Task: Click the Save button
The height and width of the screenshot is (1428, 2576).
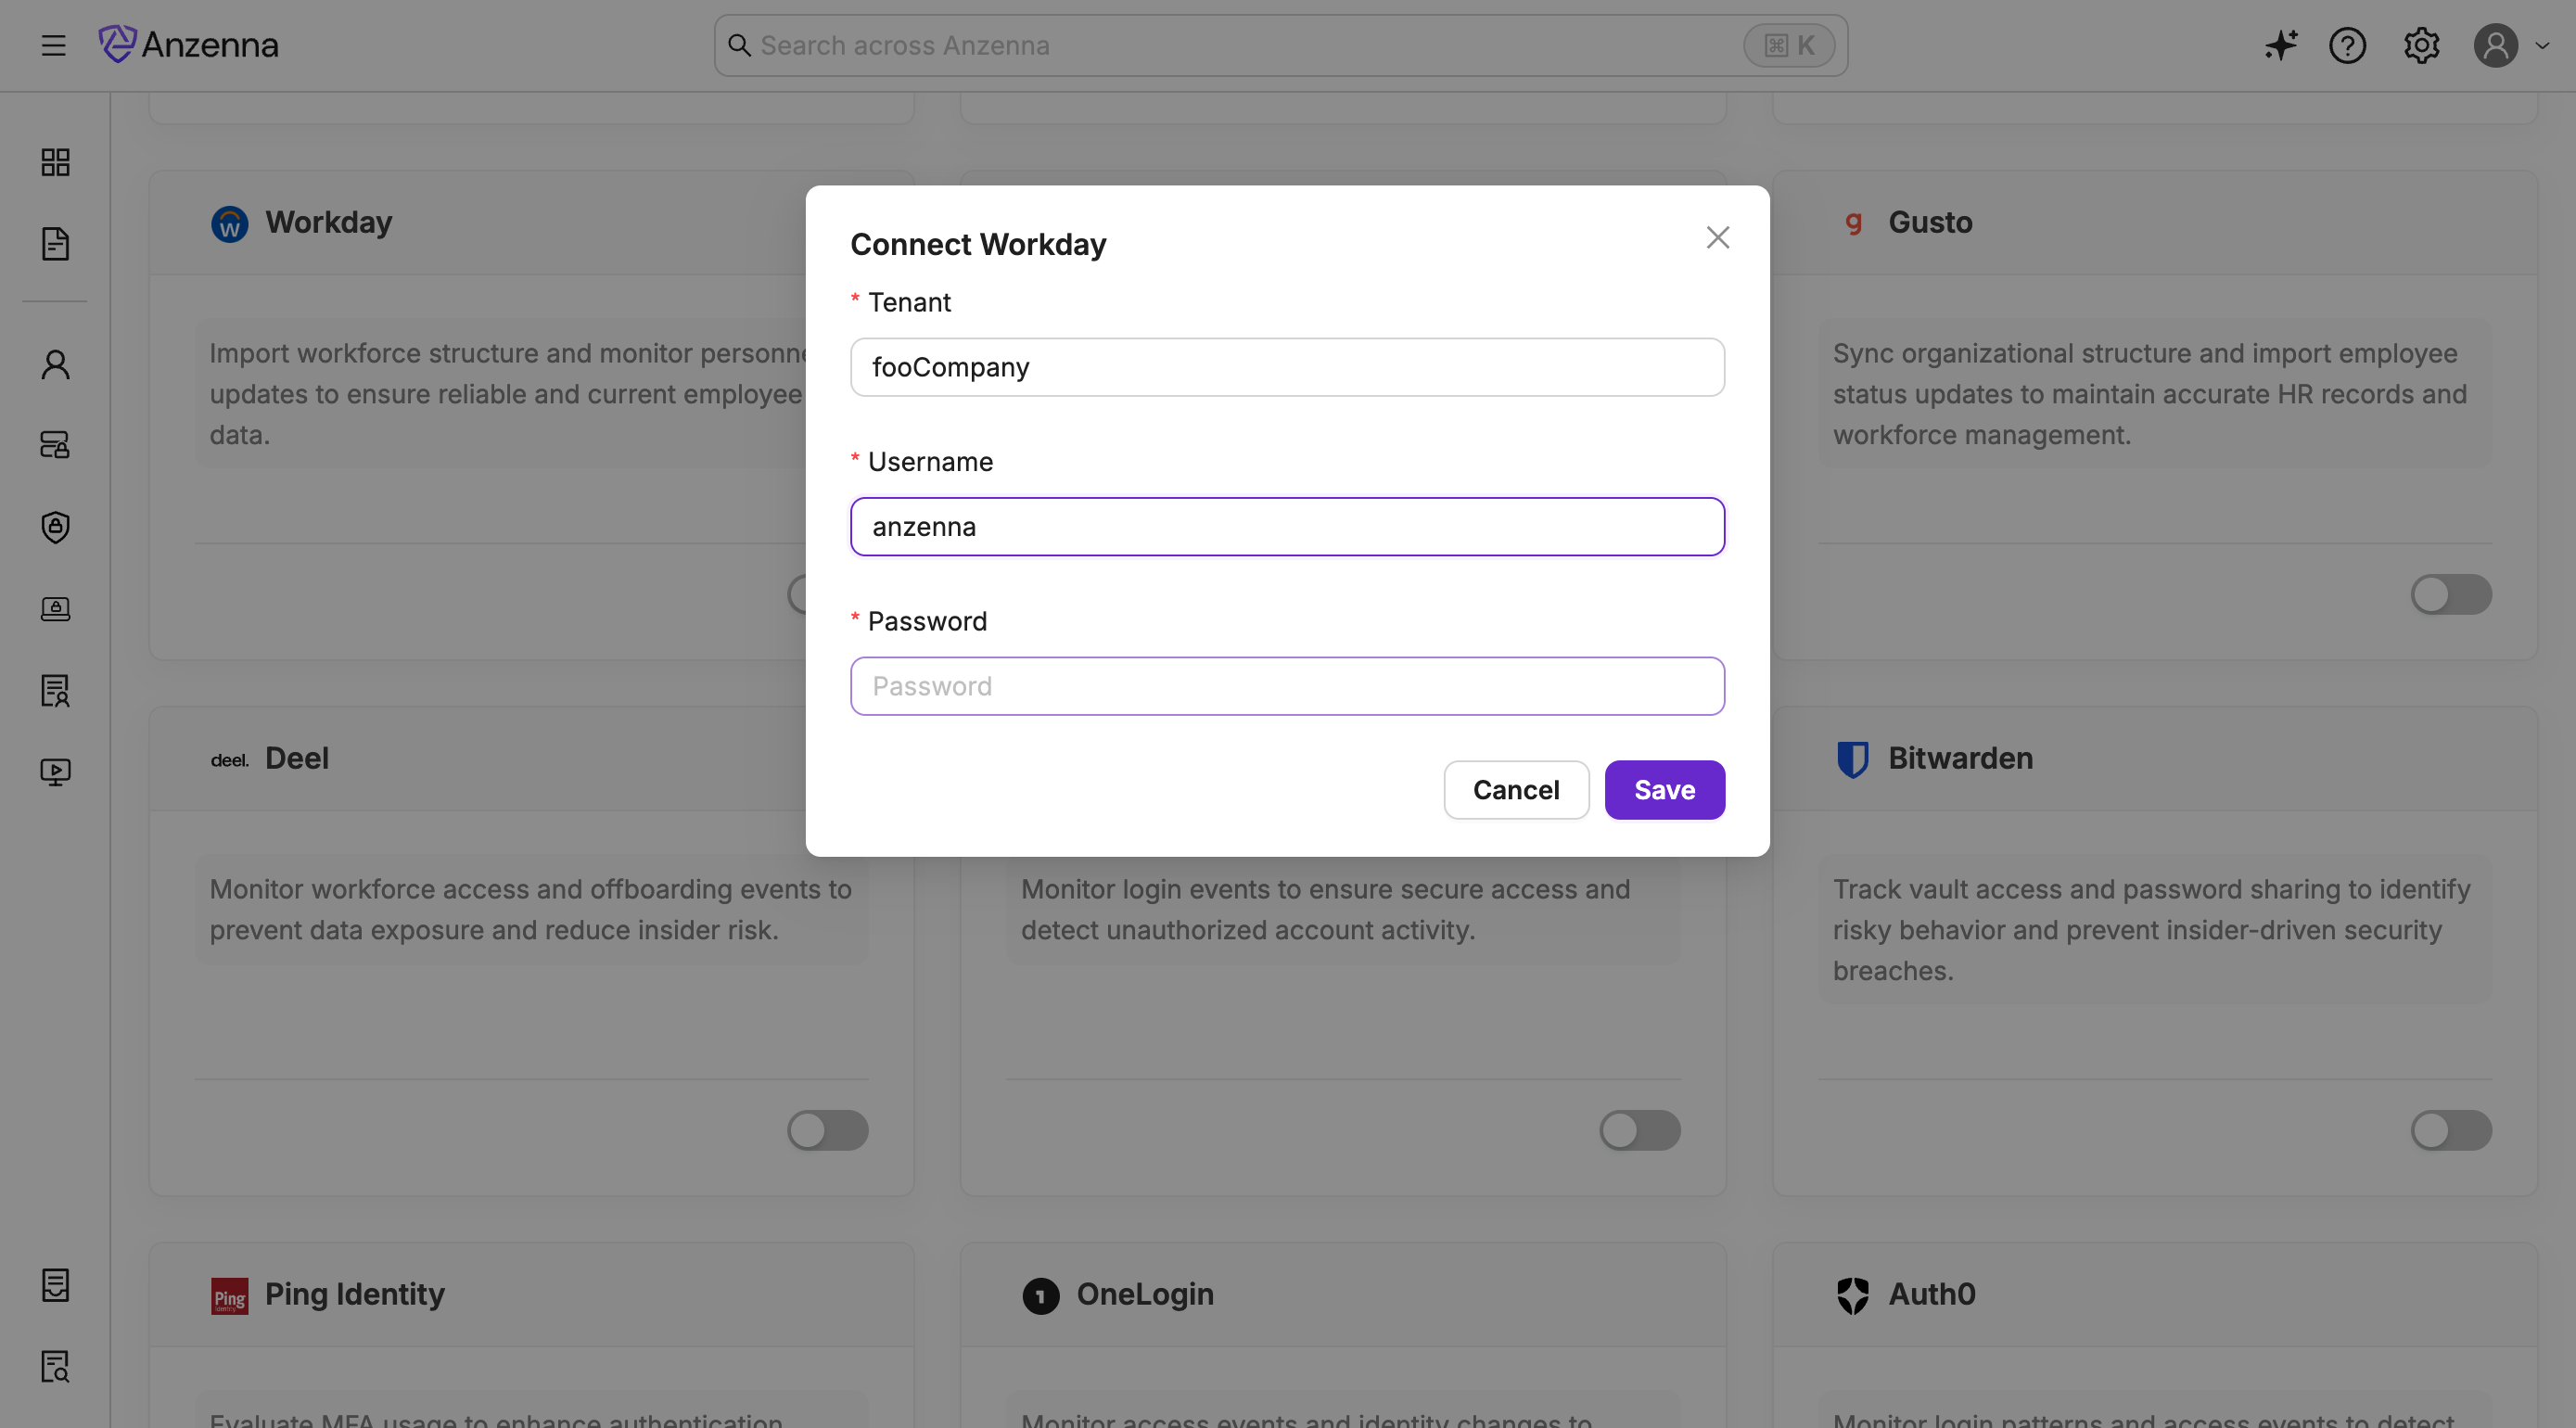Action: point(1664,790)
